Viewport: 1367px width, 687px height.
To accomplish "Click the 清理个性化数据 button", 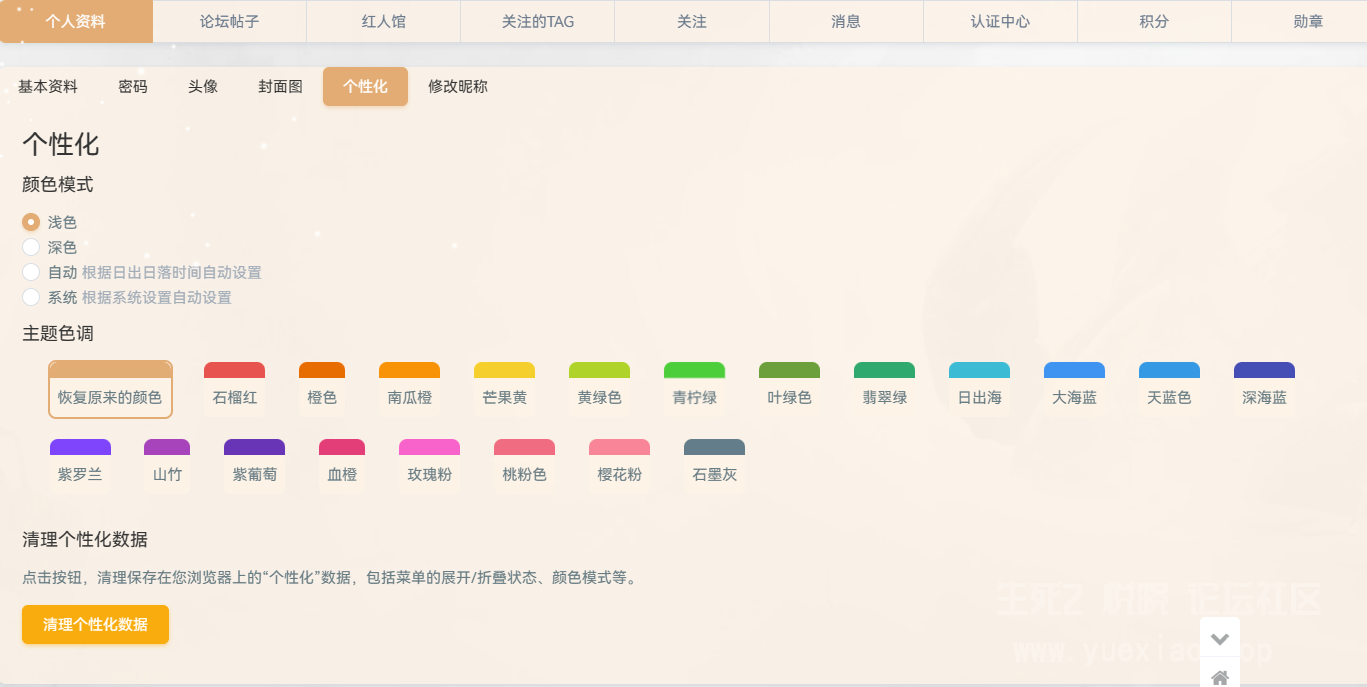I will coord(95,624).
